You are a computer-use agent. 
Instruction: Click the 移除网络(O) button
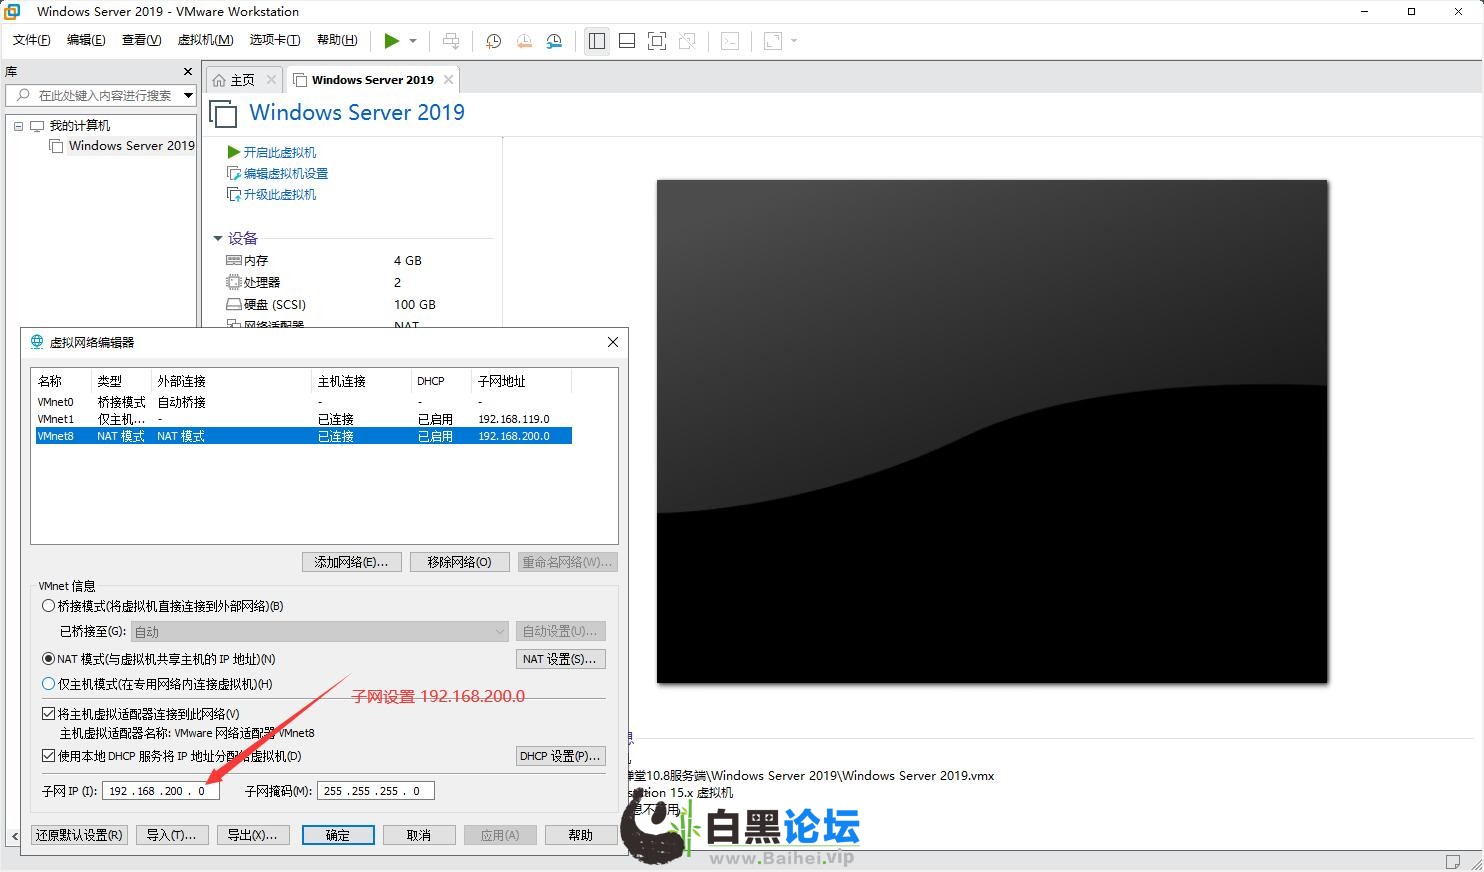[459, 562]
